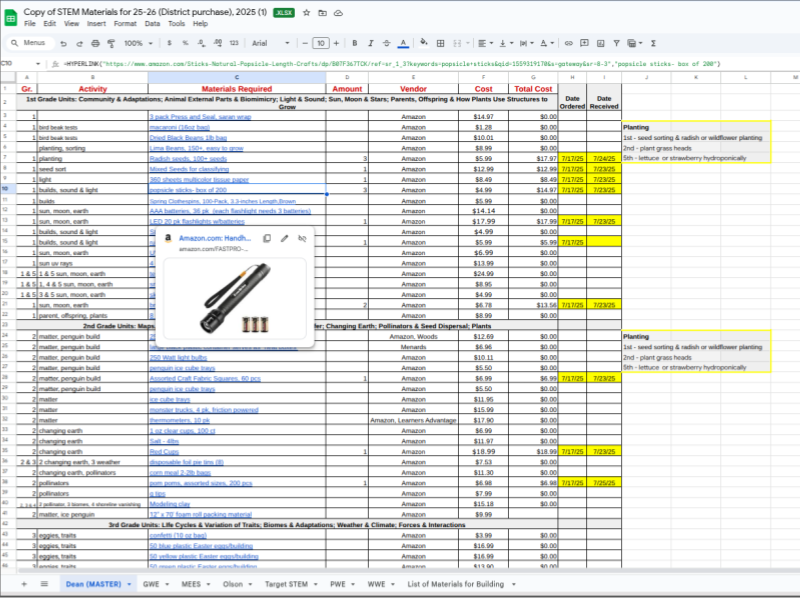This screenshot has height=600, width=800.
Task: Click the Decrease decimal places icon
Action: pyautogui.click(x=202, y=43)
